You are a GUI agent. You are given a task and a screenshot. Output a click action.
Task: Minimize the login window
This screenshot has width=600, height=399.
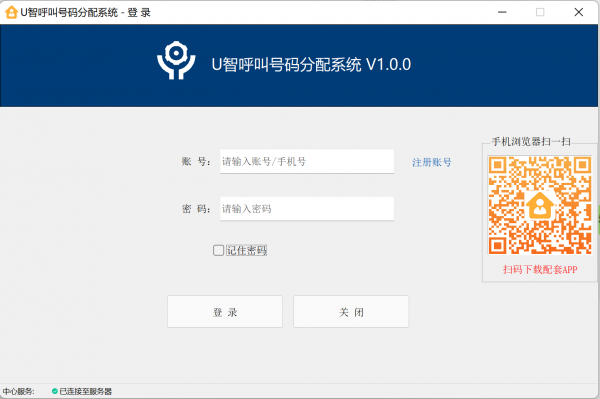pos(502,12)
